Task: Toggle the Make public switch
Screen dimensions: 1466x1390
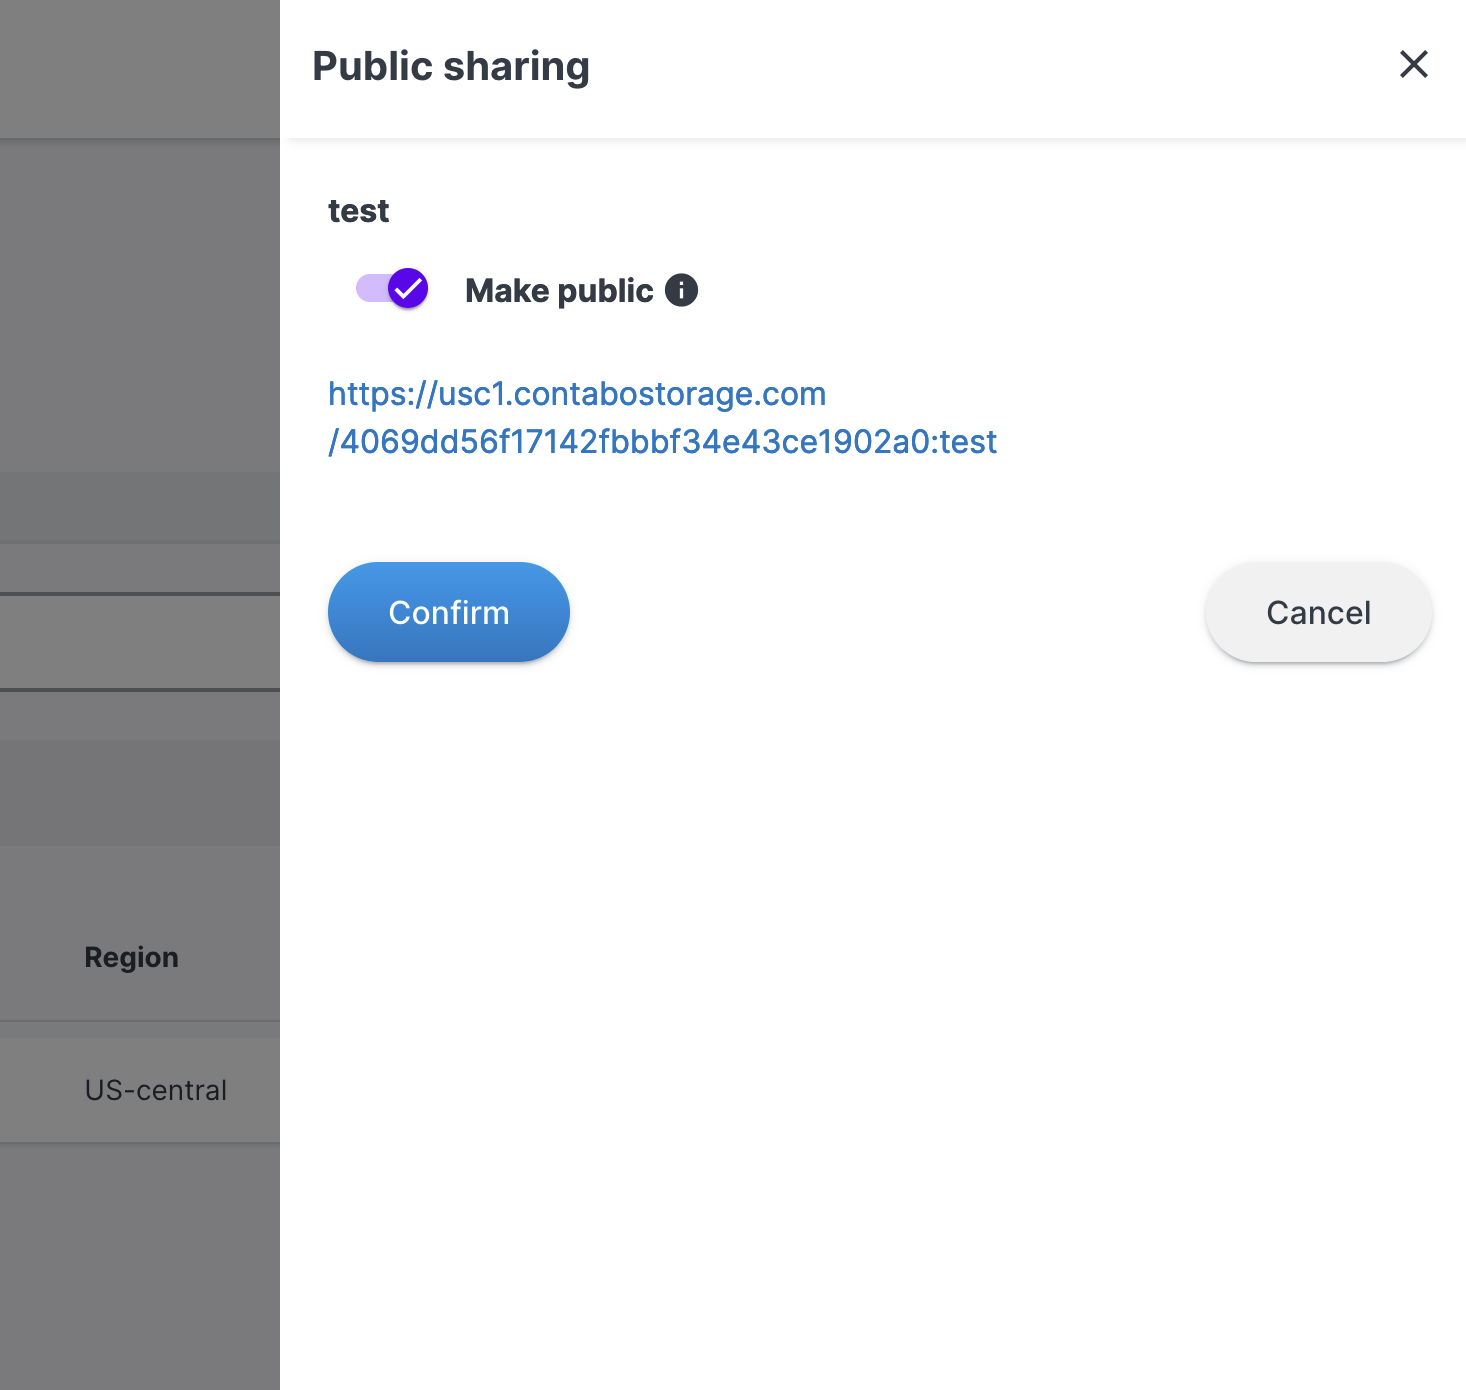Action: pyautogui.click(x=393, y=289)
